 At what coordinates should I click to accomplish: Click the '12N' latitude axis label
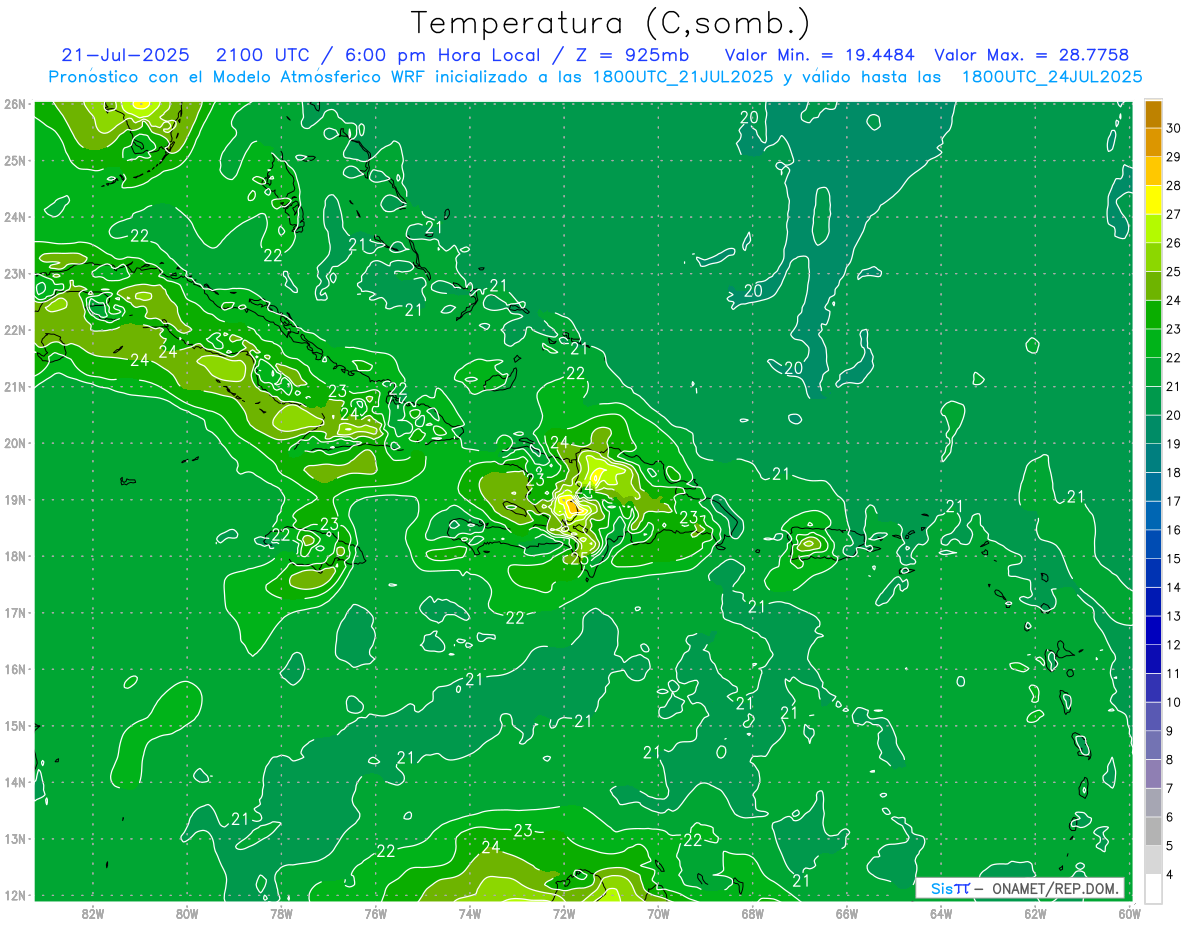(14, 896)
